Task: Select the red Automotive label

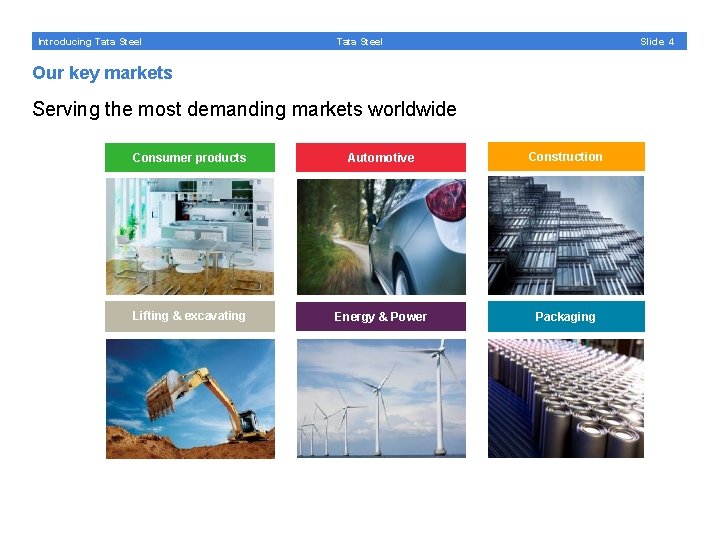Action: click(381, 158)
